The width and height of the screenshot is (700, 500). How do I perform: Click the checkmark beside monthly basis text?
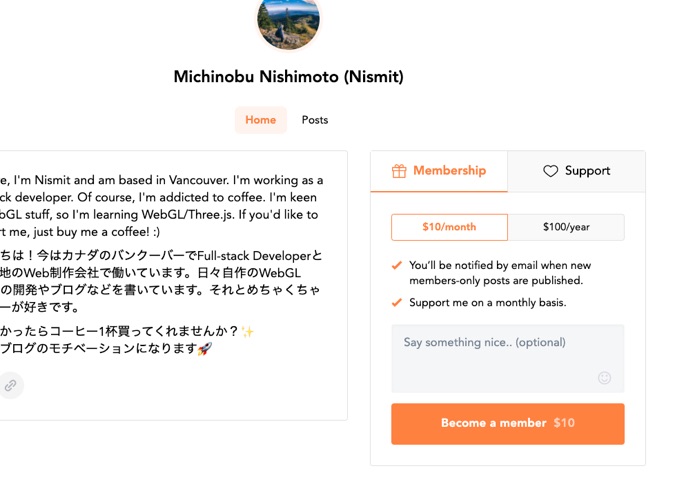[x=397, y=302]
